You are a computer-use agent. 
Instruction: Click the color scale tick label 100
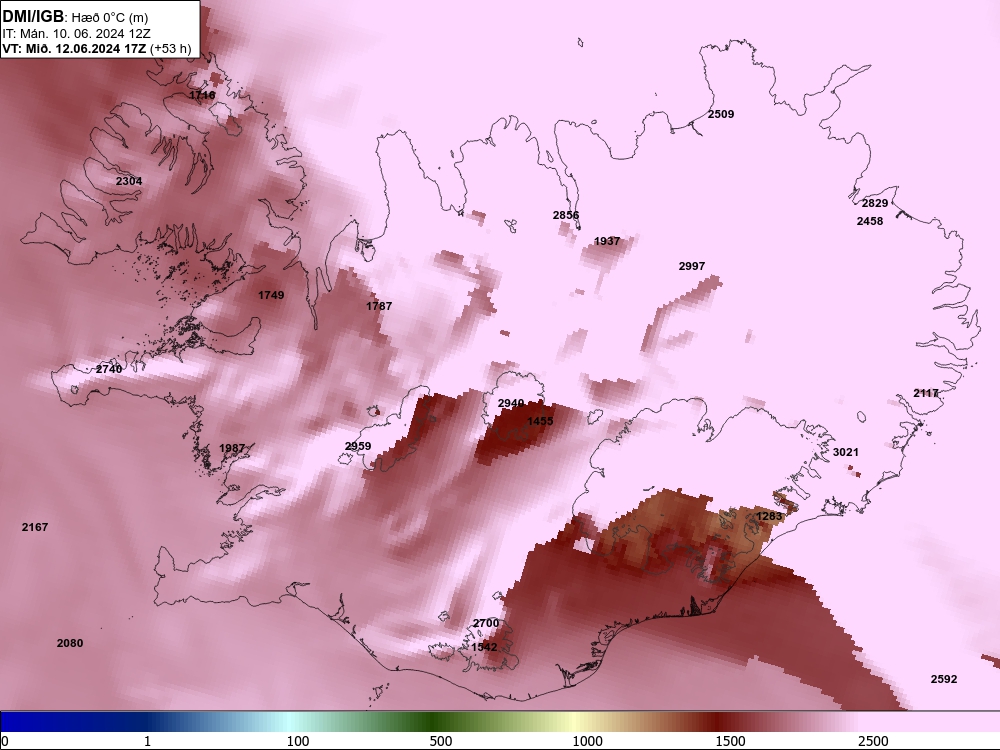[298, 741]
